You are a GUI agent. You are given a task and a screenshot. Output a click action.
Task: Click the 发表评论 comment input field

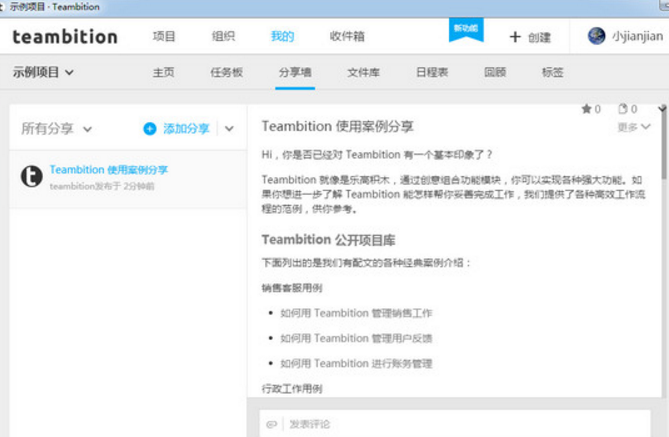pos(455,424)
